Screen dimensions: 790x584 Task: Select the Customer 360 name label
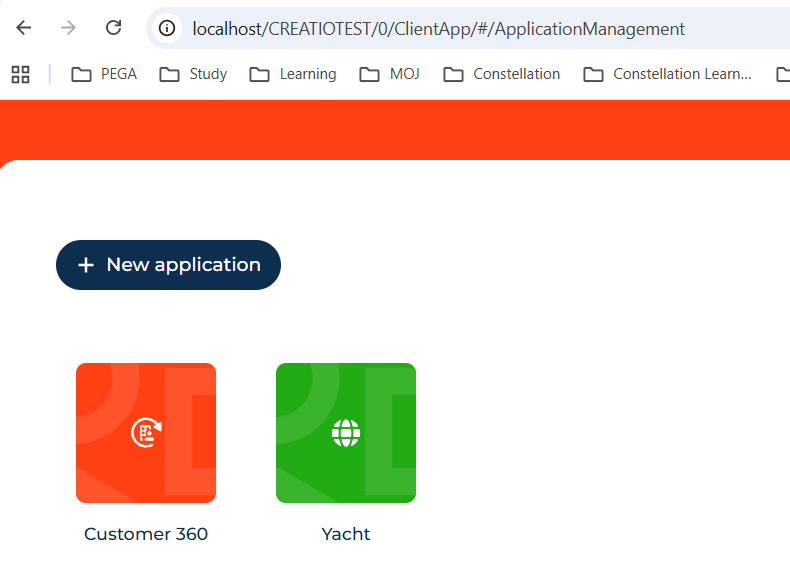(x=146, y=534)
